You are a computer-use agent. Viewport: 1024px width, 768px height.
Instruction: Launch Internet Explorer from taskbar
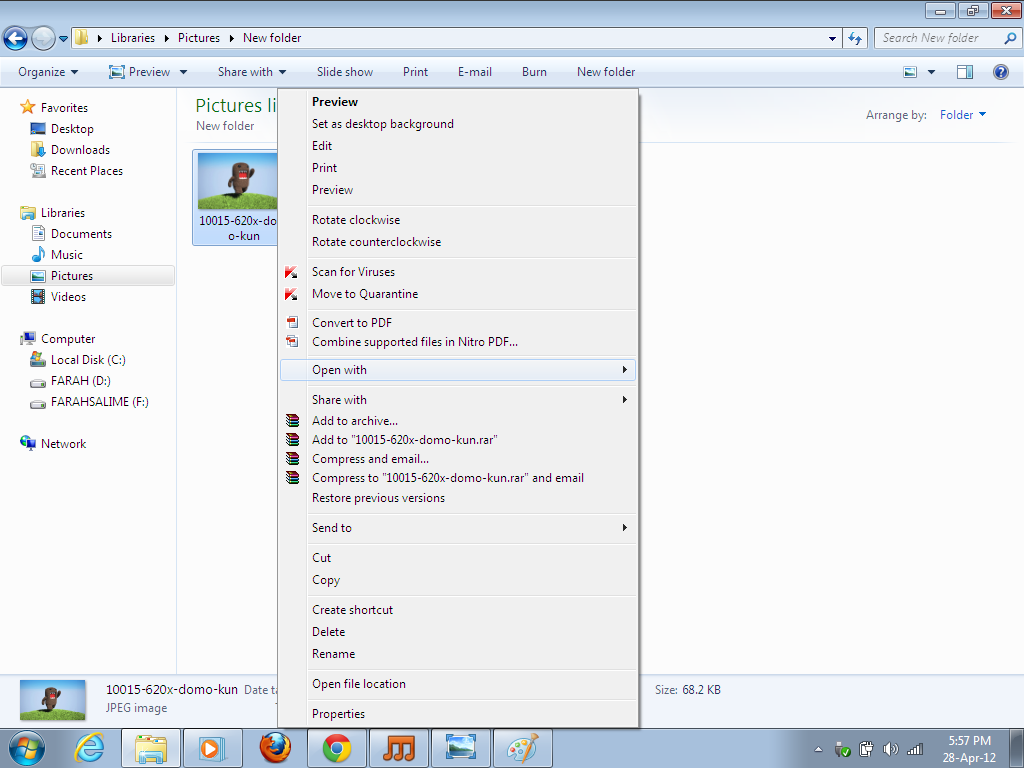point(89,748)
